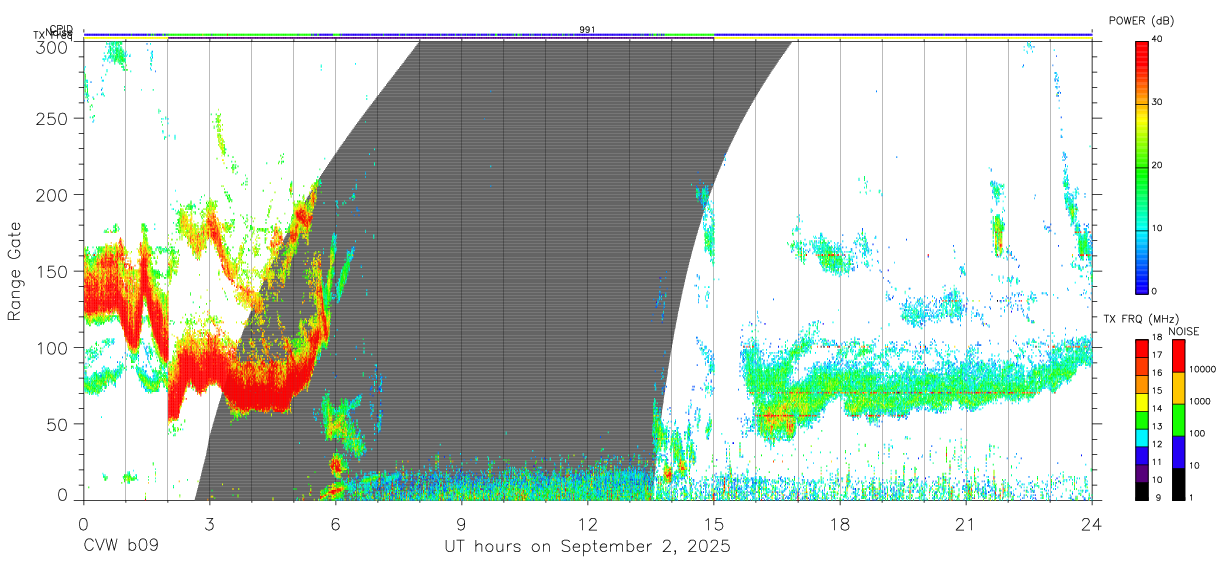The width and height of the screenshot is (1228, 567).
Task: Click the red top segment of NOISE bar
Action: (1178, 356)
